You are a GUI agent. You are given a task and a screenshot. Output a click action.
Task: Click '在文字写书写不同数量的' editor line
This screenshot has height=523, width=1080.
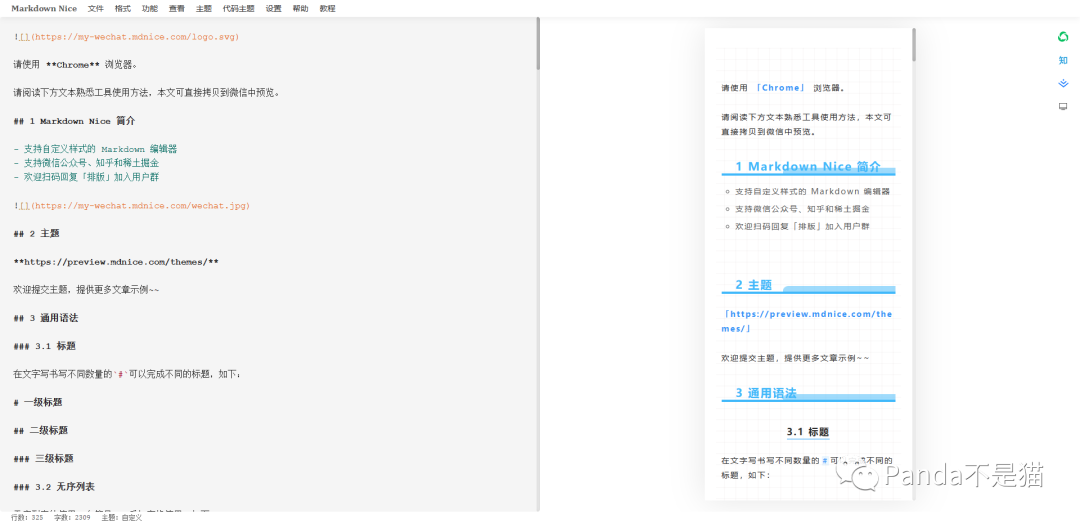[127, 374]
